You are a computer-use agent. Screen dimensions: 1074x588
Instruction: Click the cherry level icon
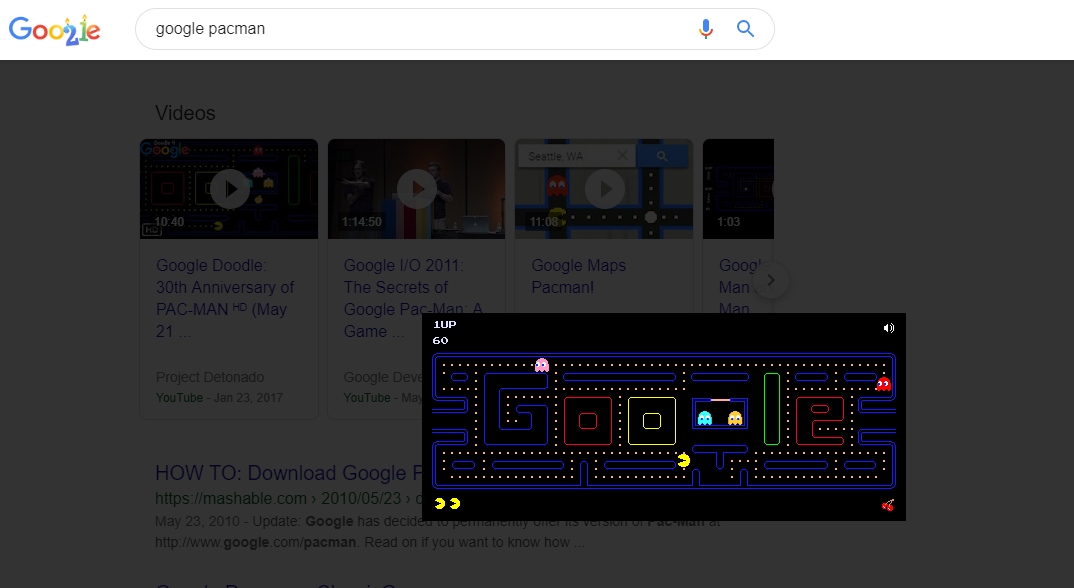pos(888,506)
